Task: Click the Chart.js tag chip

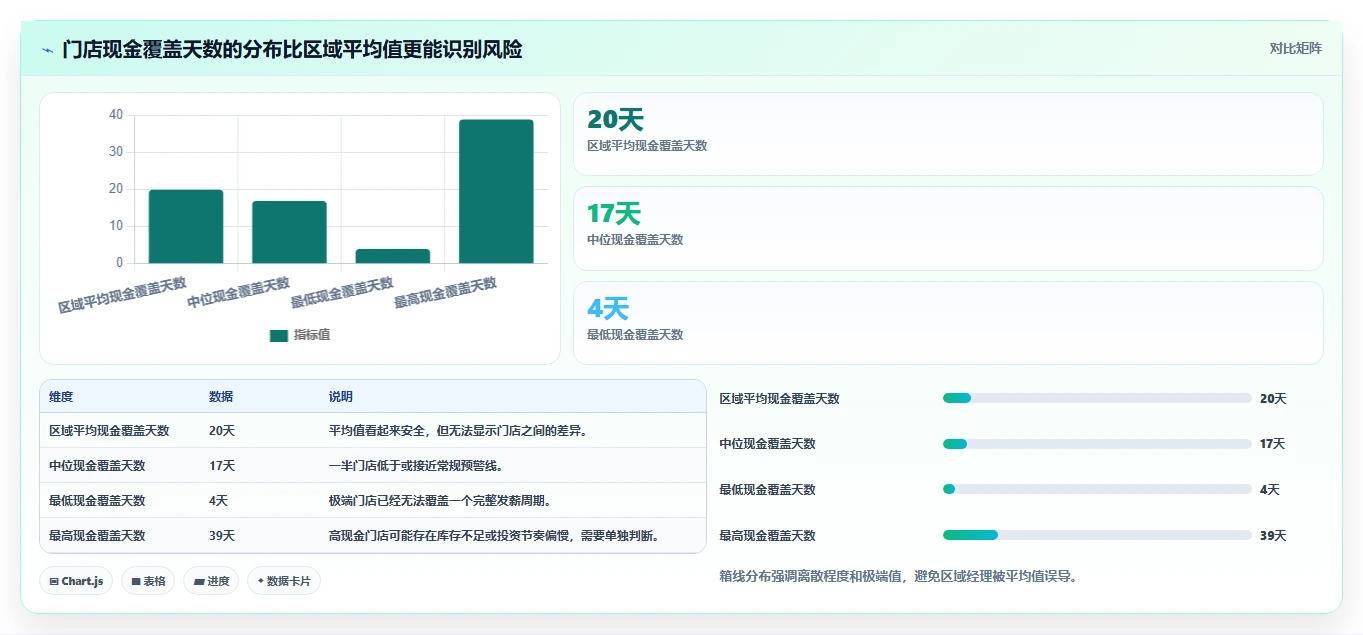Action: 76,581
